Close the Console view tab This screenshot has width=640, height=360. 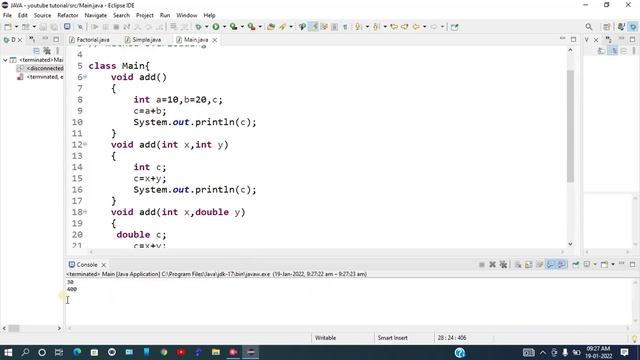[x=104, y=265]
